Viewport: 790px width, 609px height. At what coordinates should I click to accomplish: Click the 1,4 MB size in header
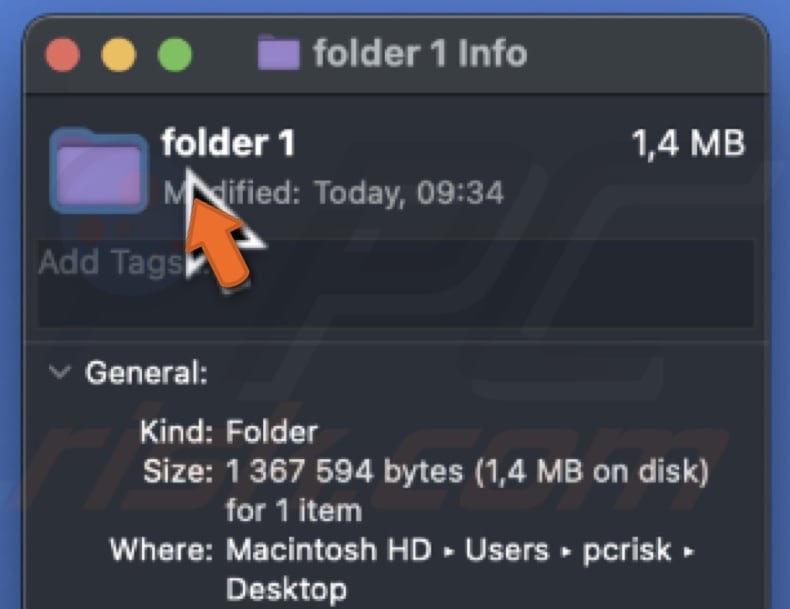(688, 144)
